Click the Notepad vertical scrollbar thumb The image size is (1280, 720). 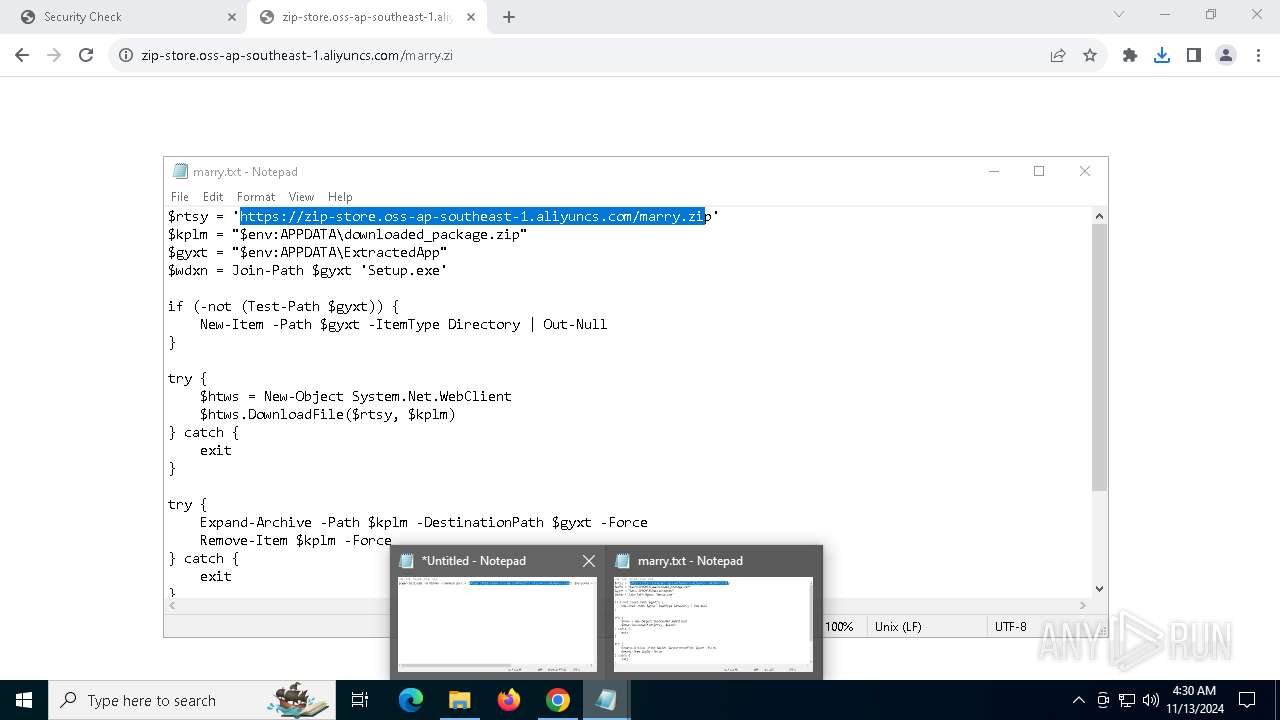[x=1099, y=357]
